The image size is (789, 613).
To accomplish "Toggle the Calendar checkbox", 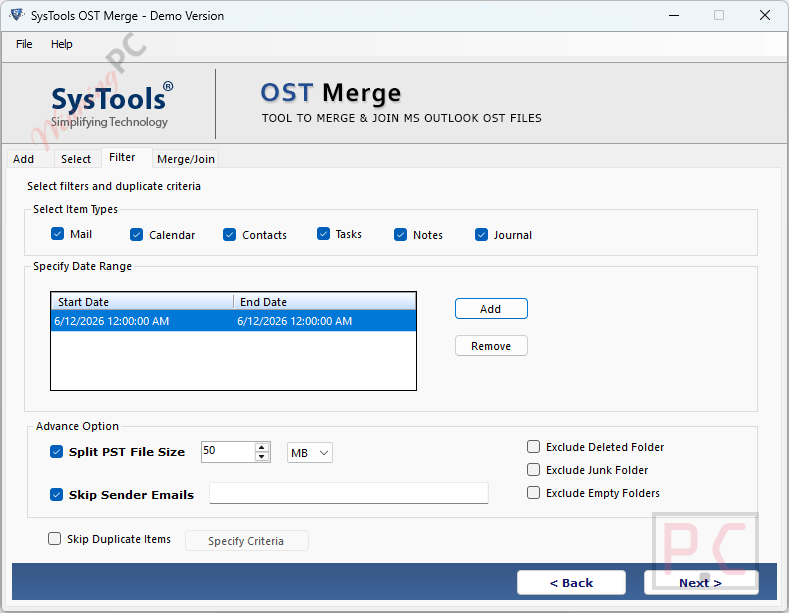I will coord(136,235).
